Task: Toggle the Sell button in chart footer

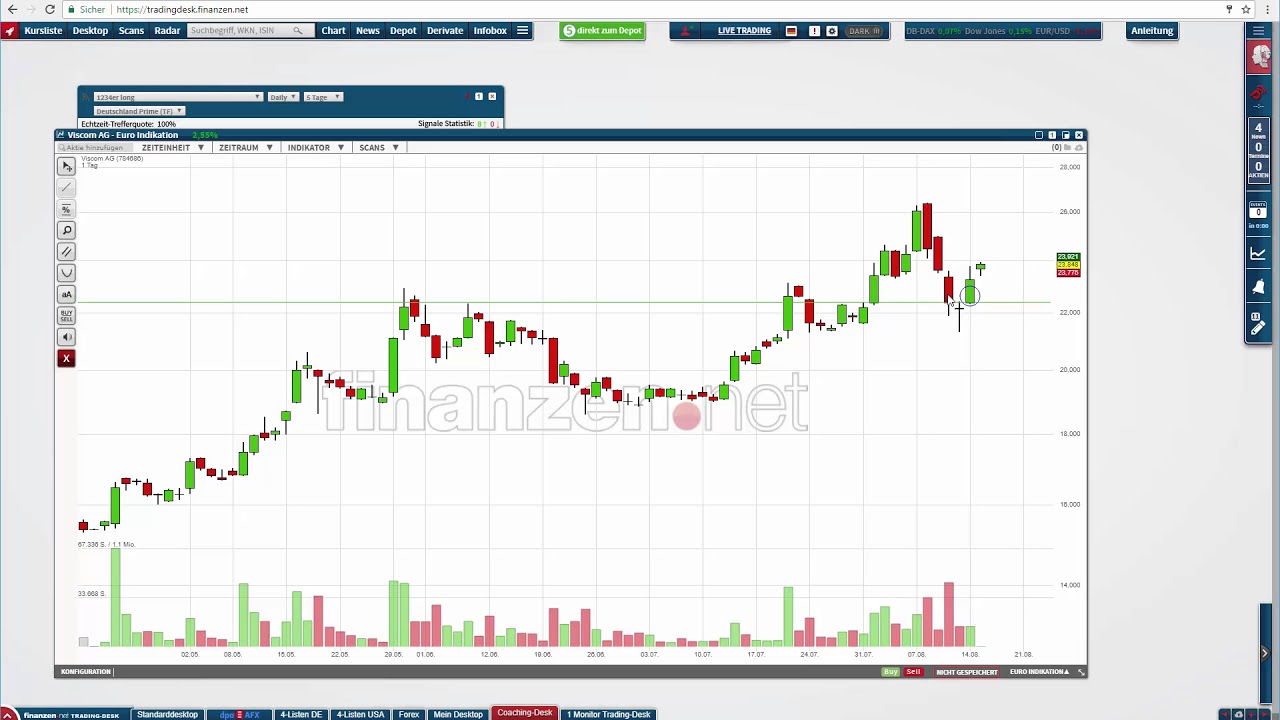Action: pyautogui.click(x=913, y=672)
